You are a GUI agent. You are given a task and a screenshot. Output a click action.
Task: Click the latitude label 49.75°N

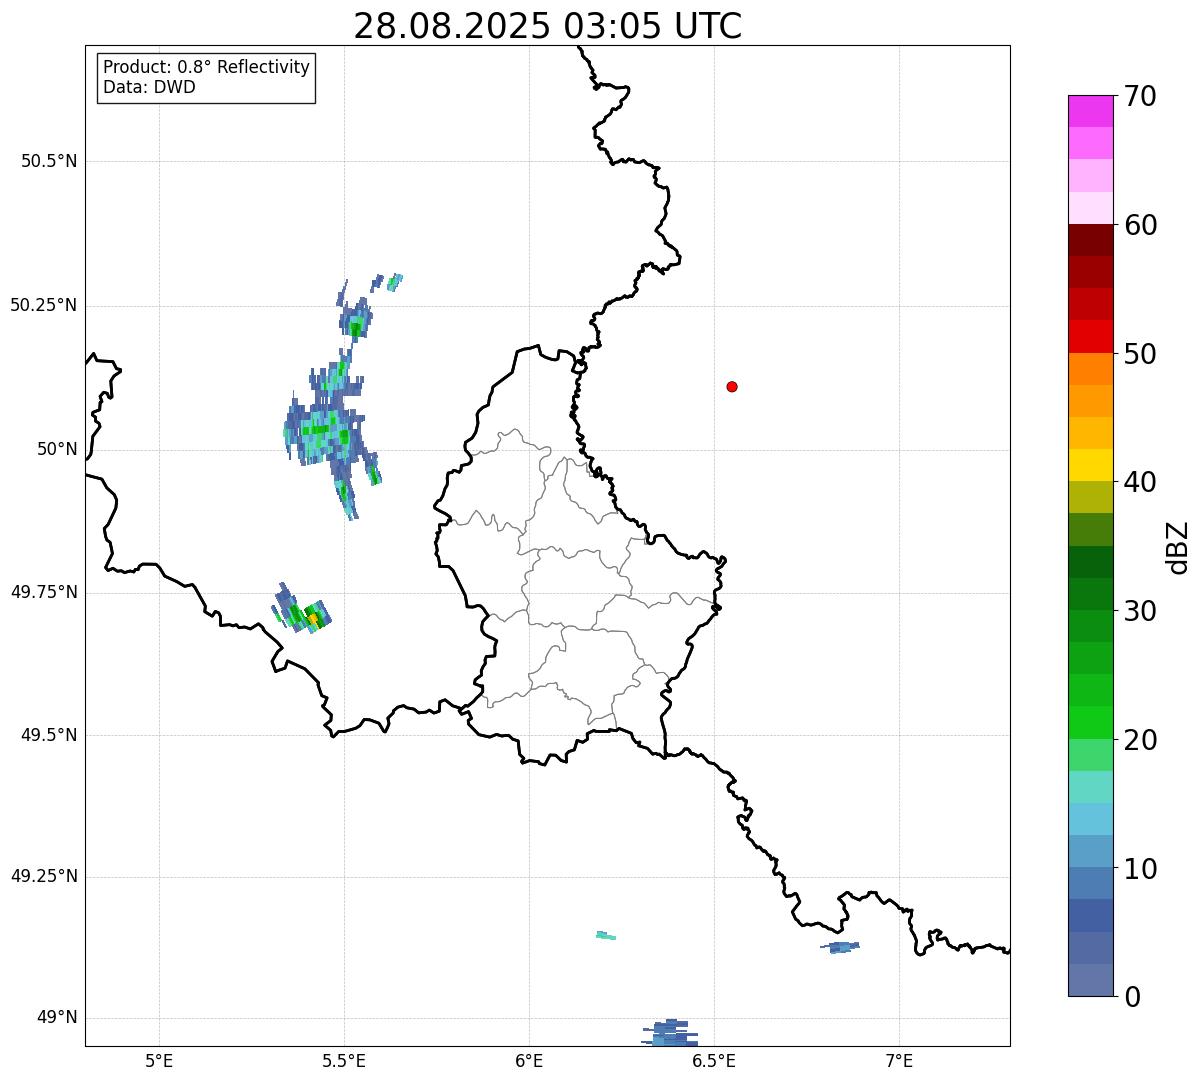click(44, 592)
